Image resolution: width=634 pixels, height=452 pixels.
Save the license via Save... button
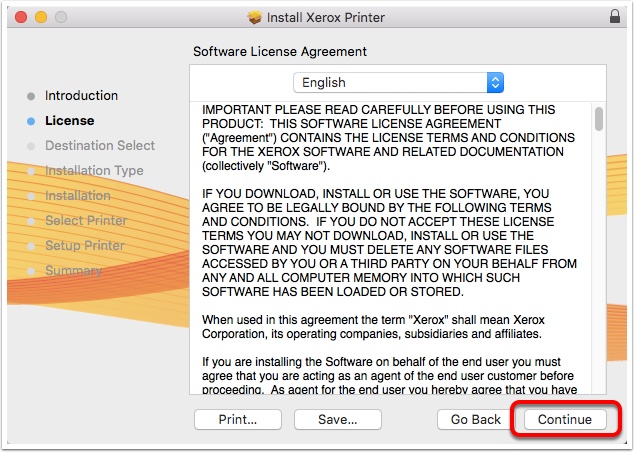point(338,419)
